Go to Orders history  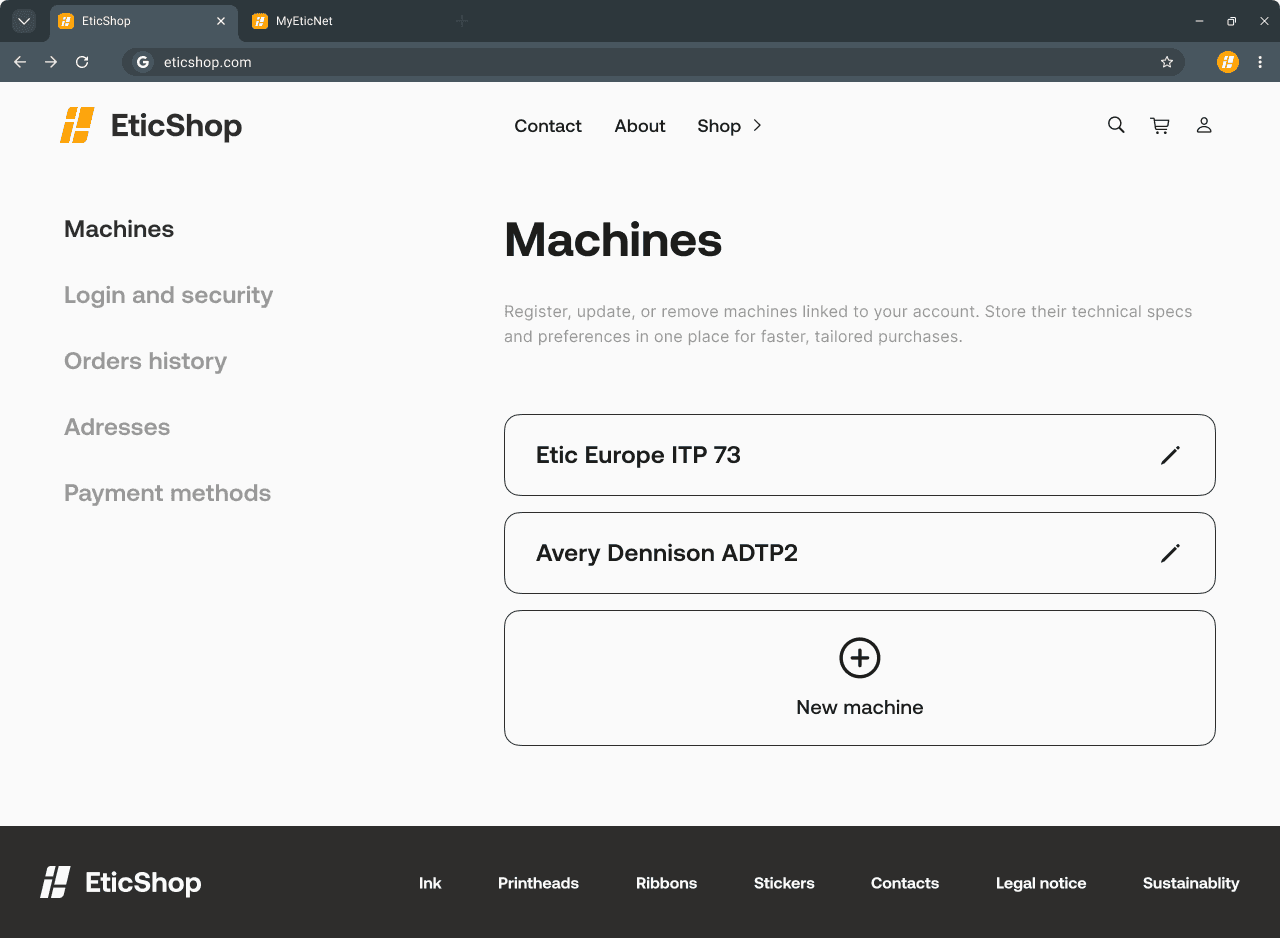tap(145, 361)
